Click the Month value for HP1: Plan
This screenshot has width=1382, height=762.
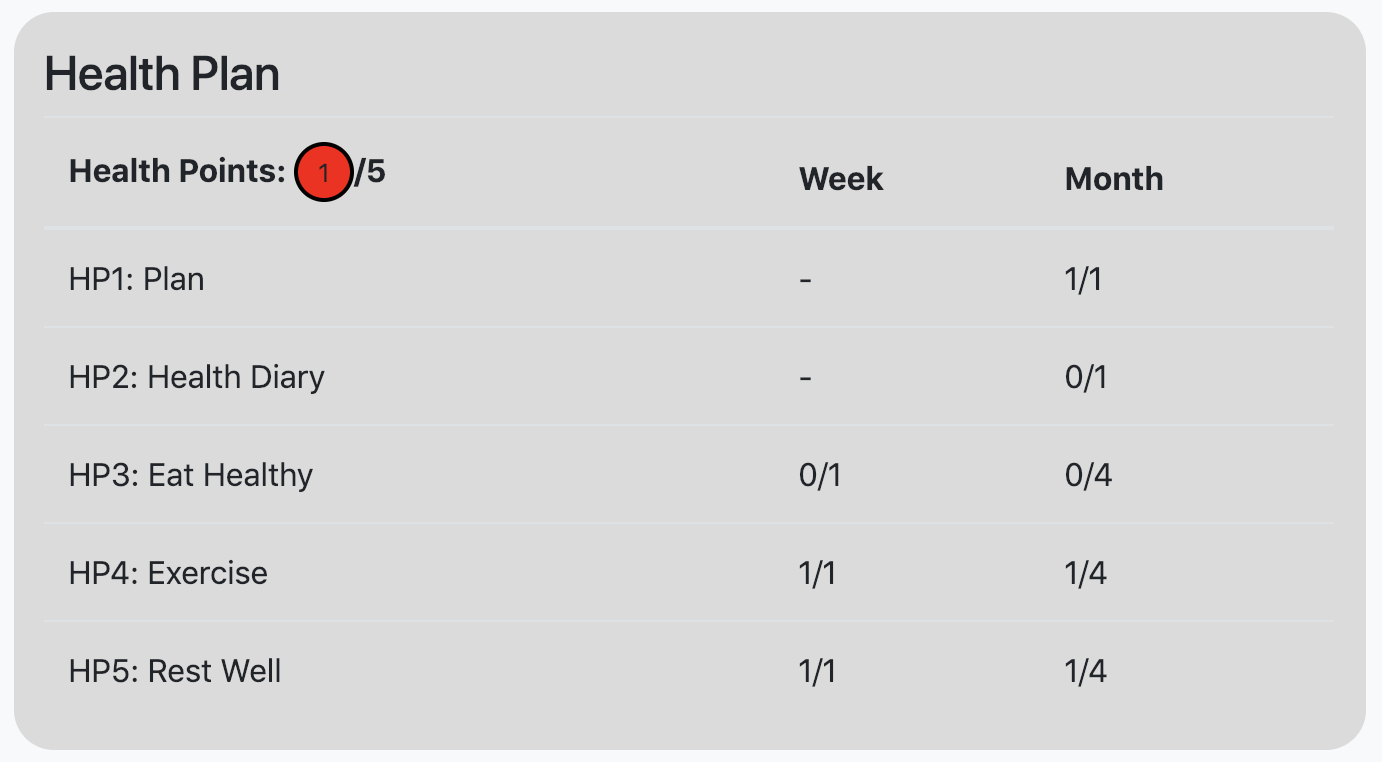point(1083,279)
